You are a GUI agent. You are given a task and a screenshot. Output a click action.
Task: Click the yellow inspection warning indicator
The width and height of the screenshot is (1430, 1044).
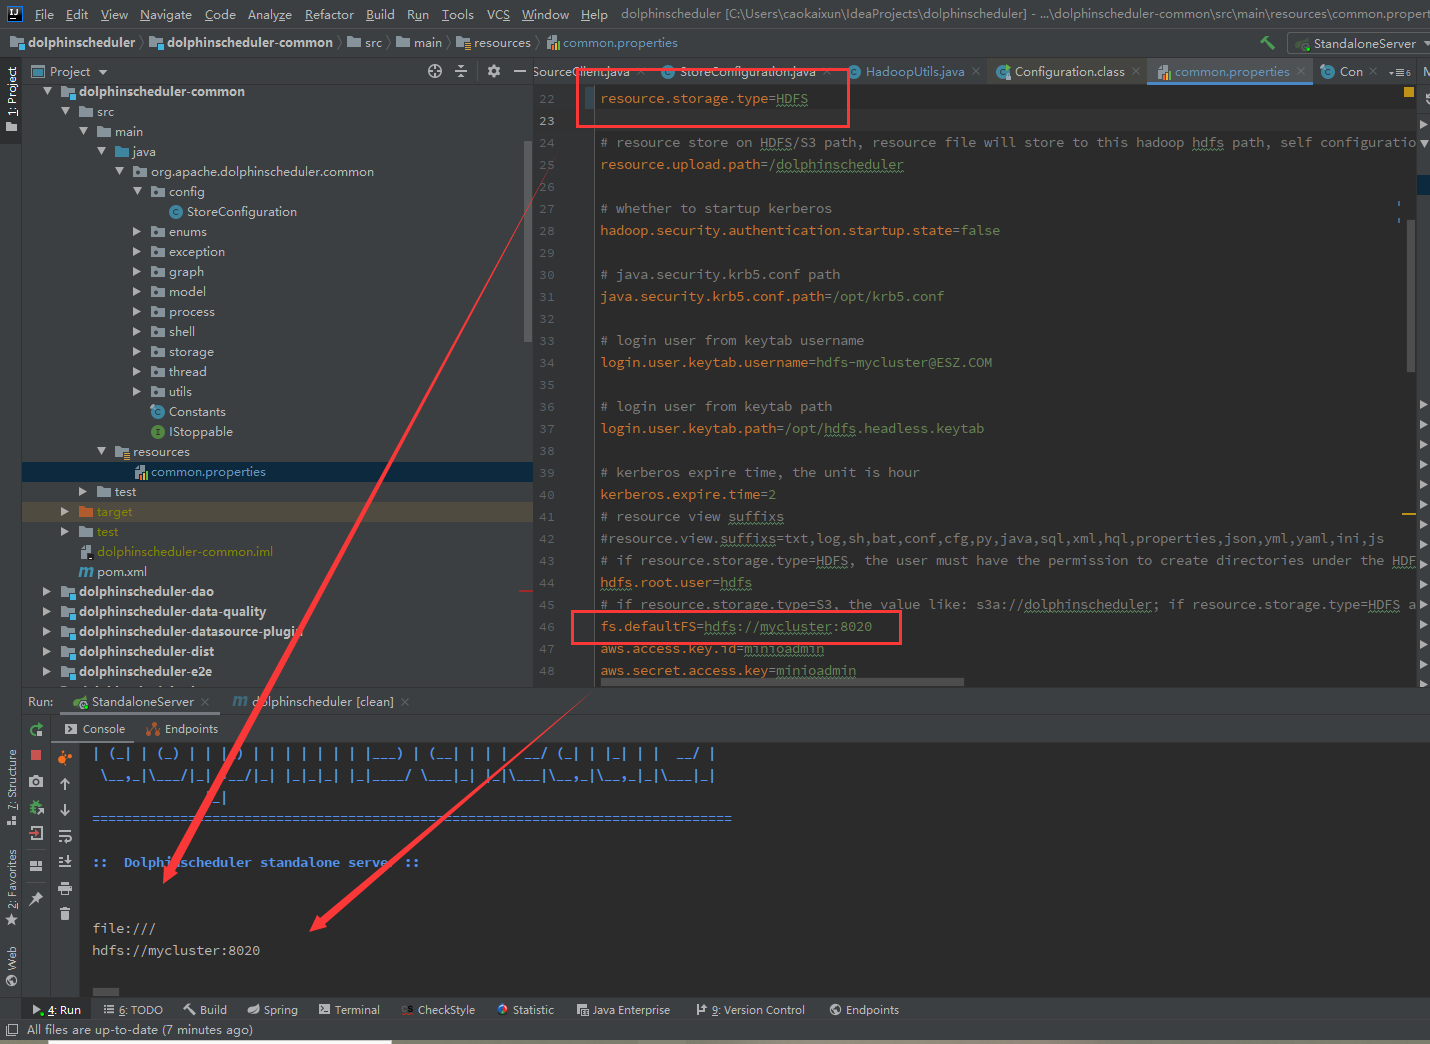(1409, 92)
